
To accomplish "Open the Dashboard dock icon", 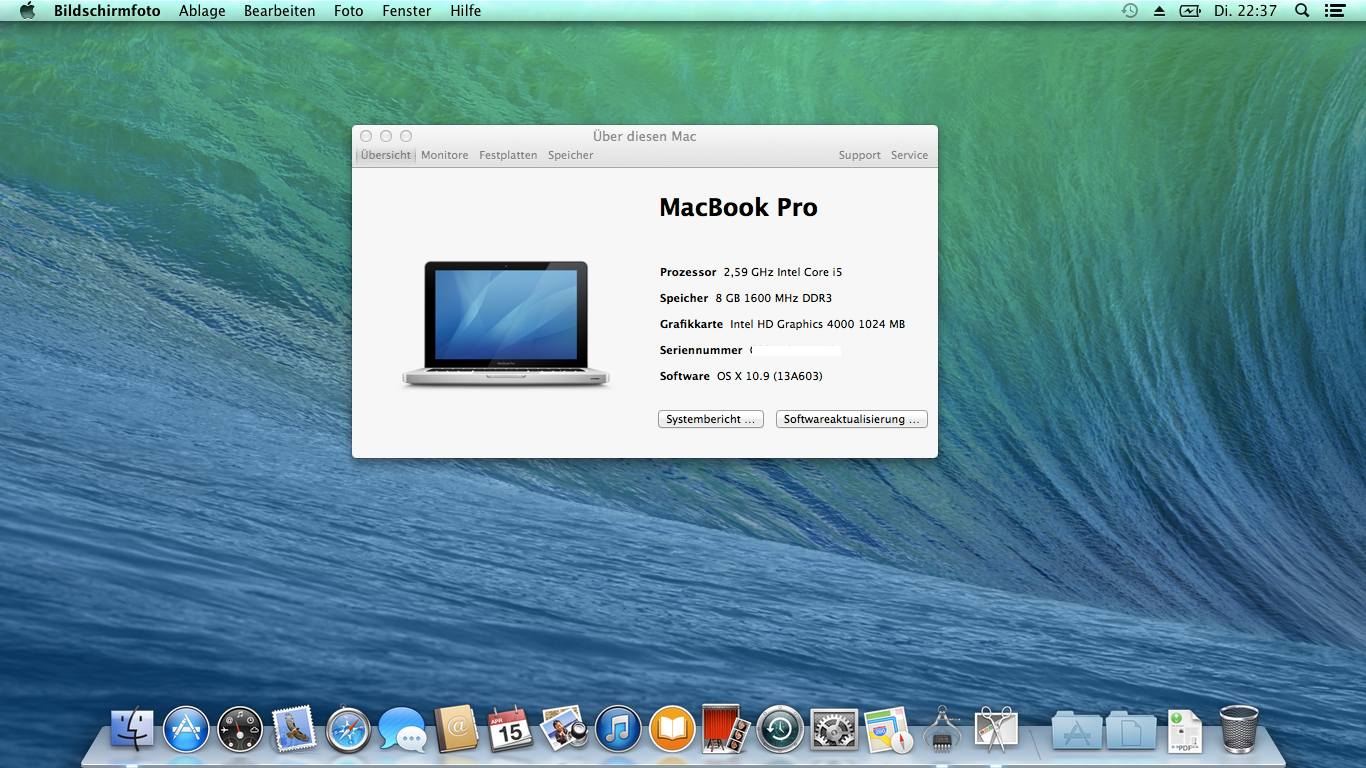I will tap(240, 729).
